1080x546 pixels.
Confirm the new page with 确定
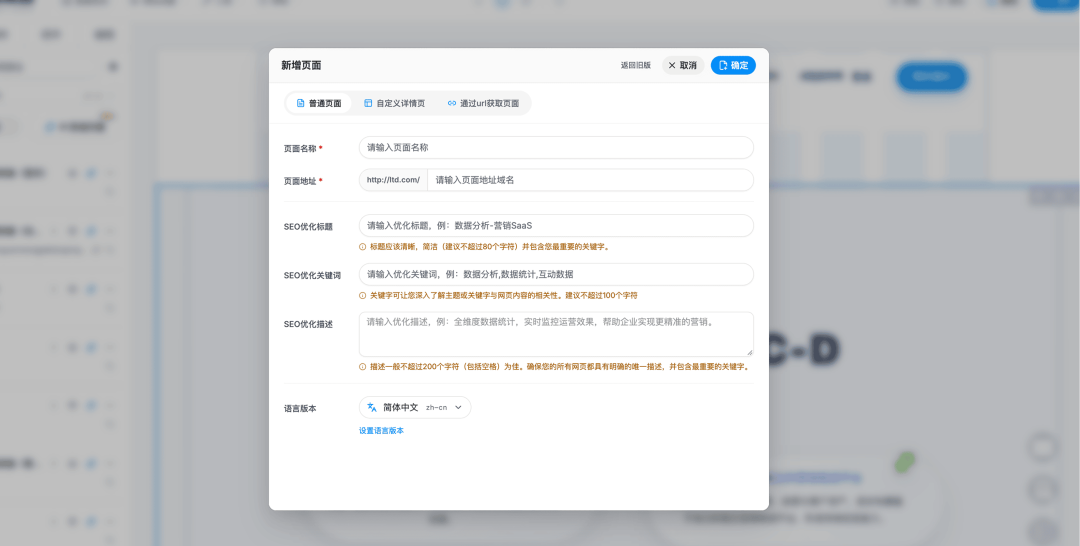click(x=733, y=65)
